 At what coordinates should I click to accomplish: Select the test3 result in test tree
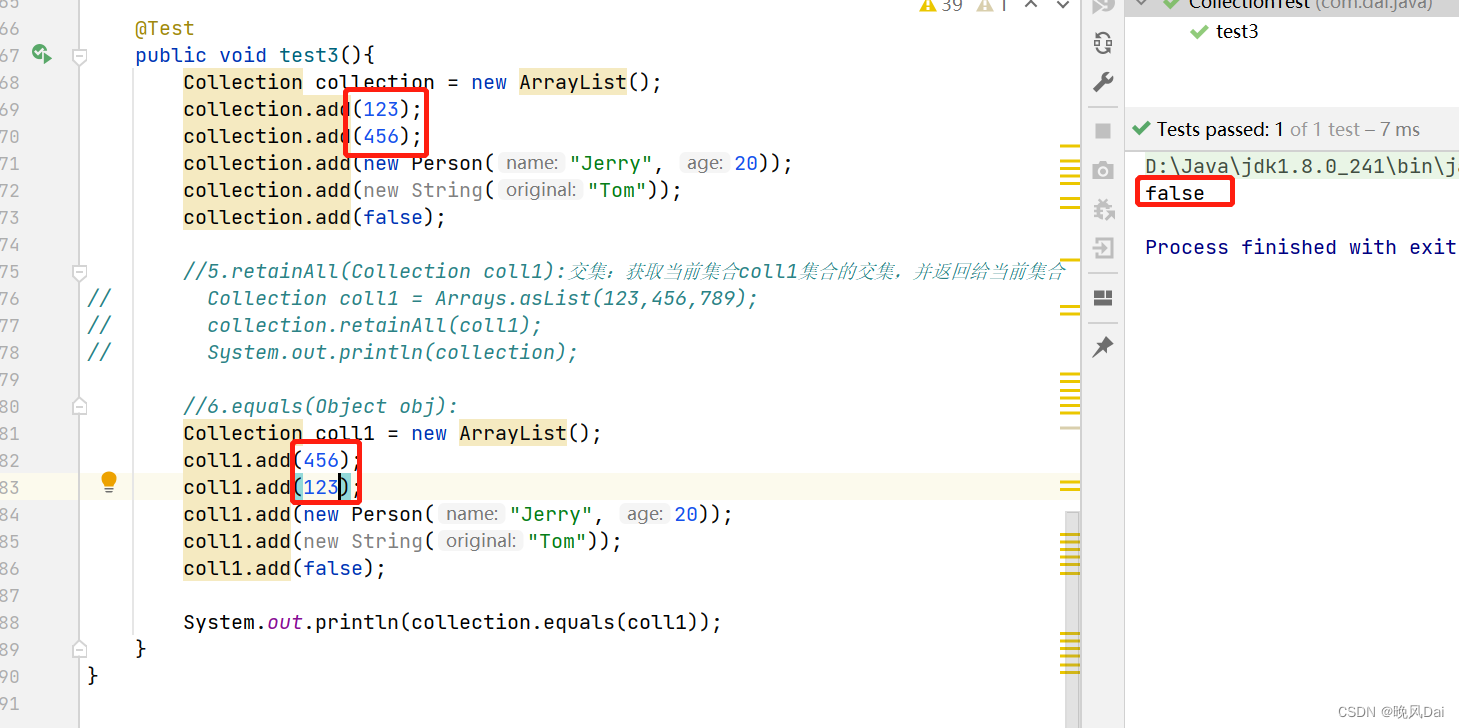pos(1237,32)
